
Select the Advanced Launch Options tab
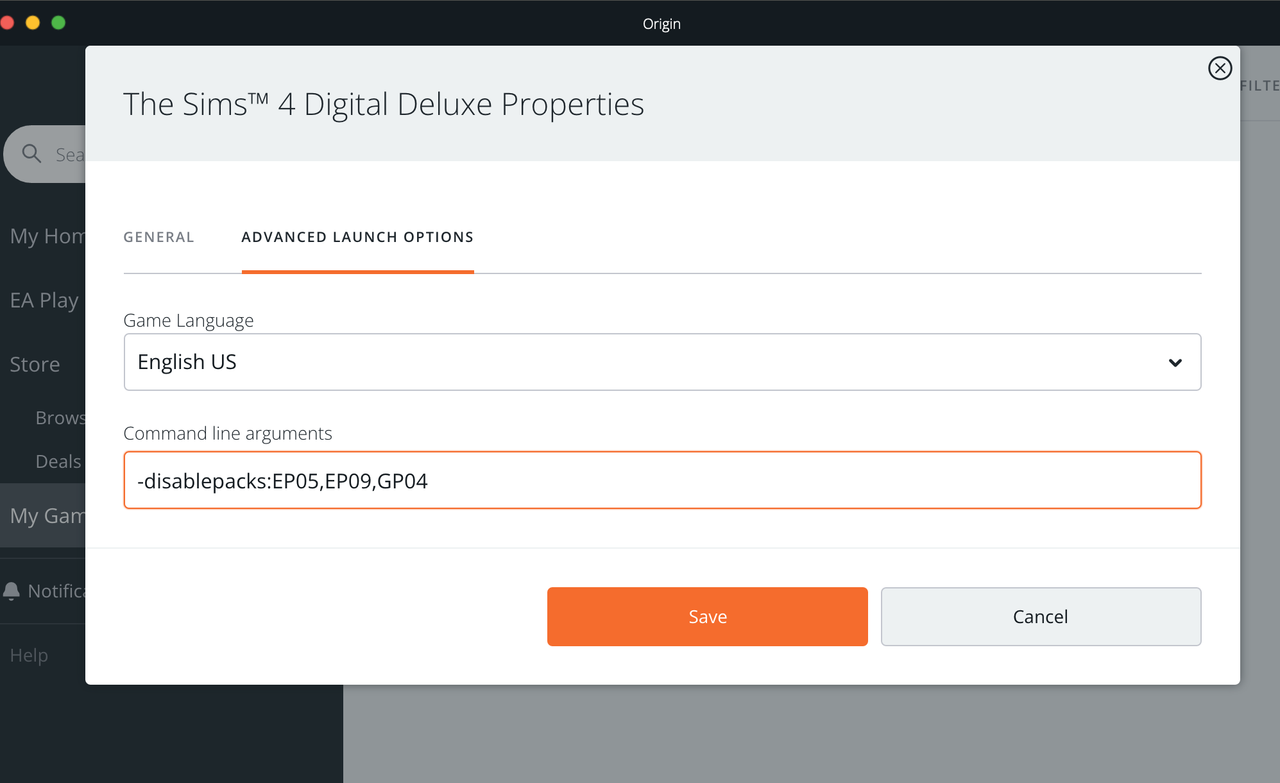coord(358,237)
